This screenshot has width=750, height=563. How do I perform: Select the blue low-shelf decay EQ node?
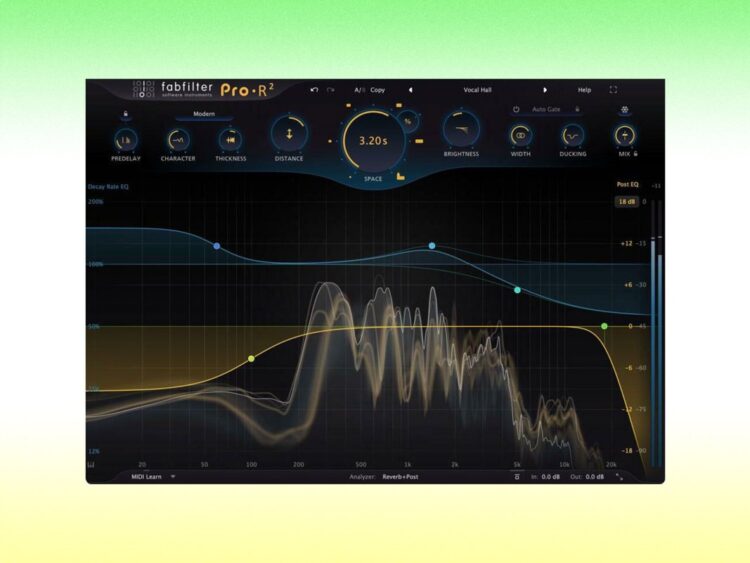pyautogui.click(x=217, y=246)
